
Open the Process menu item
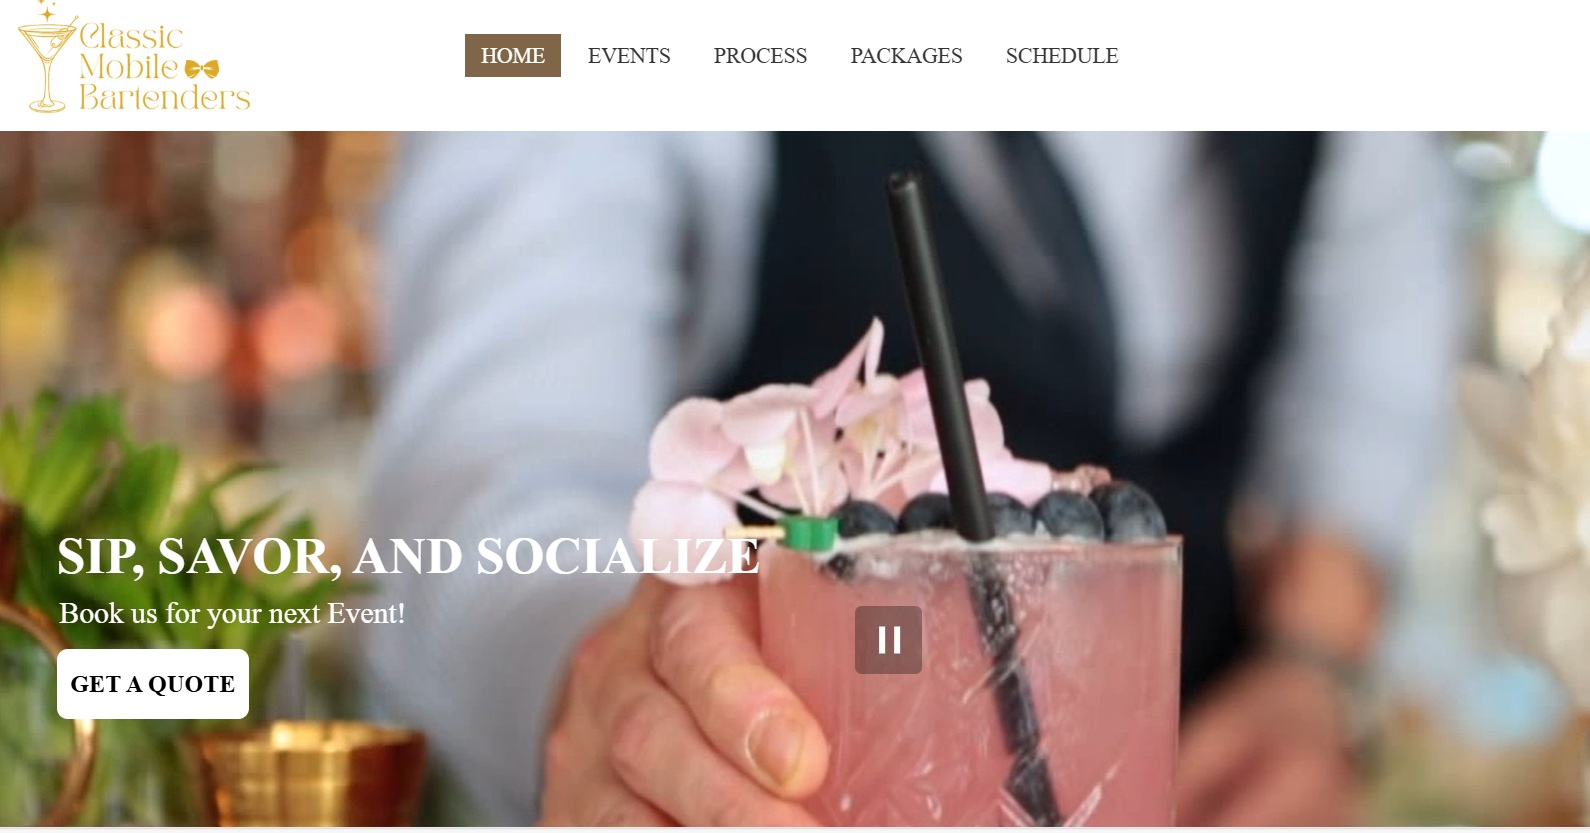[x=760, y=56]
